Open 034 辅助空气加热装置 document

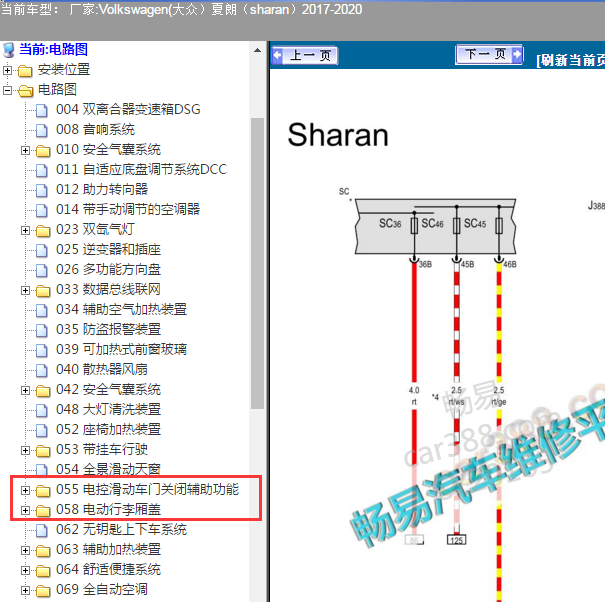[x=121, y=309]
